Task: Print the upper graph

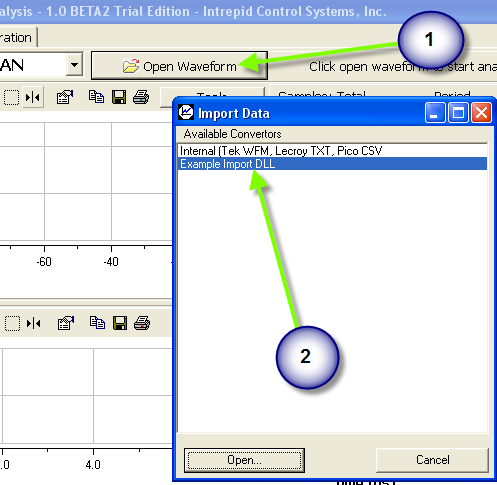Action: click(141, 97)
